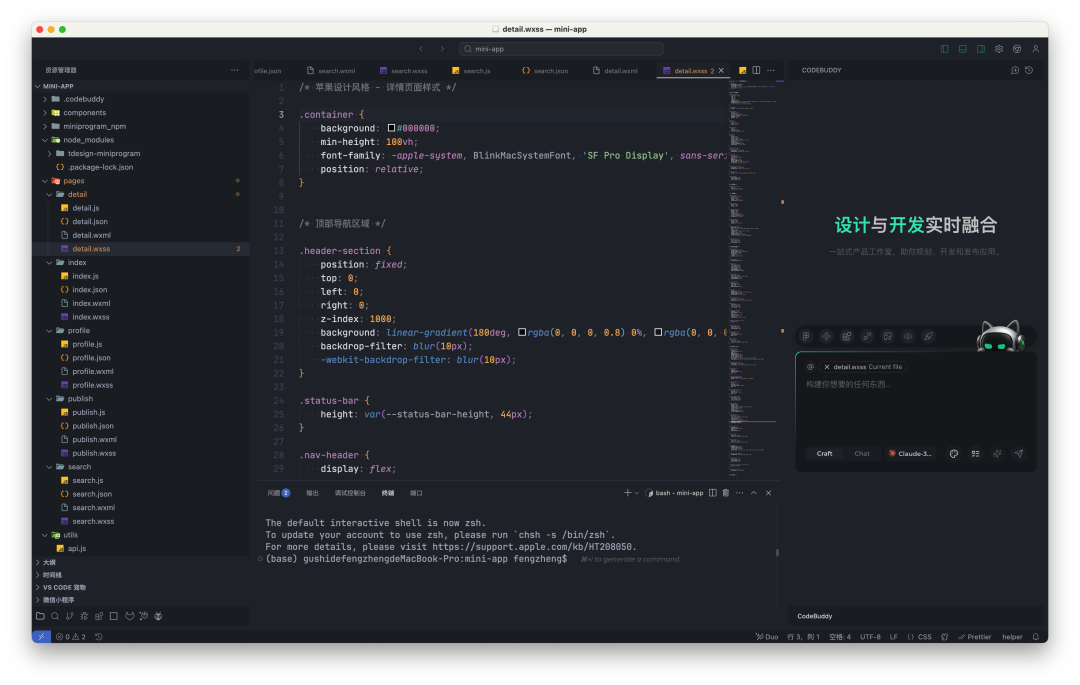Switch CodeBuddy to Chat mode
This screenshot has width=1080, height=685.
click(862, 453)
